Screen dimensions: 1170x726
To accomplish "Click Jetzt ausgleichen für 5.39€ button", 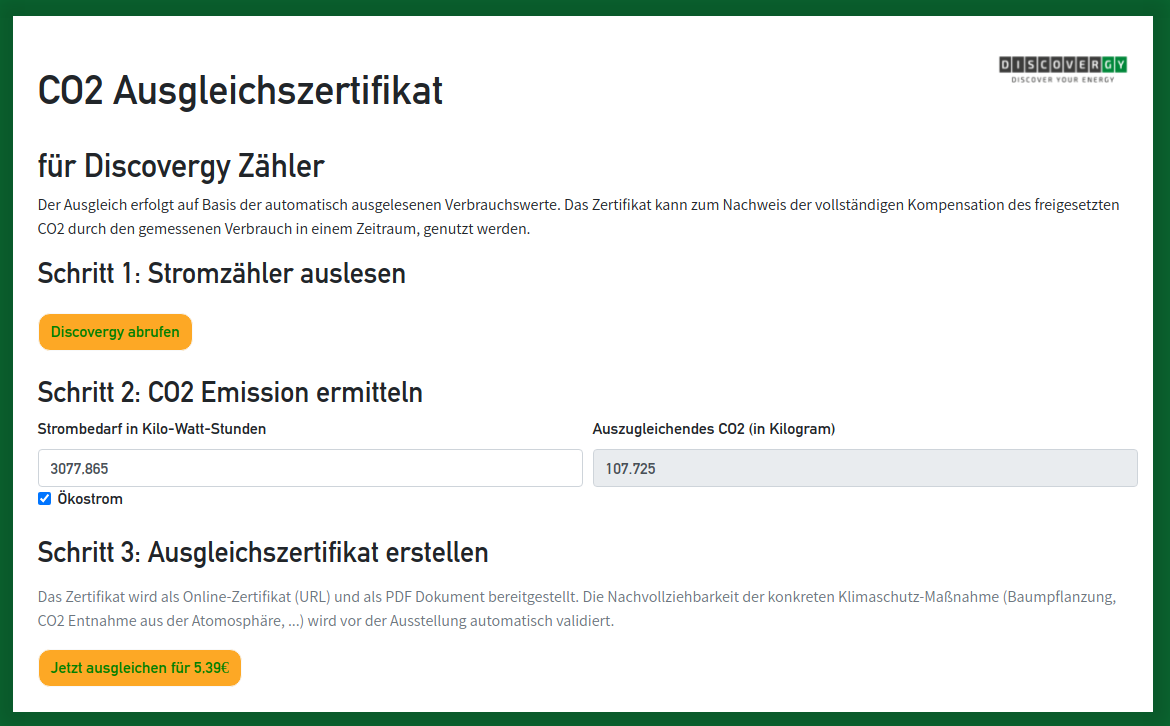I will (140, 668).
